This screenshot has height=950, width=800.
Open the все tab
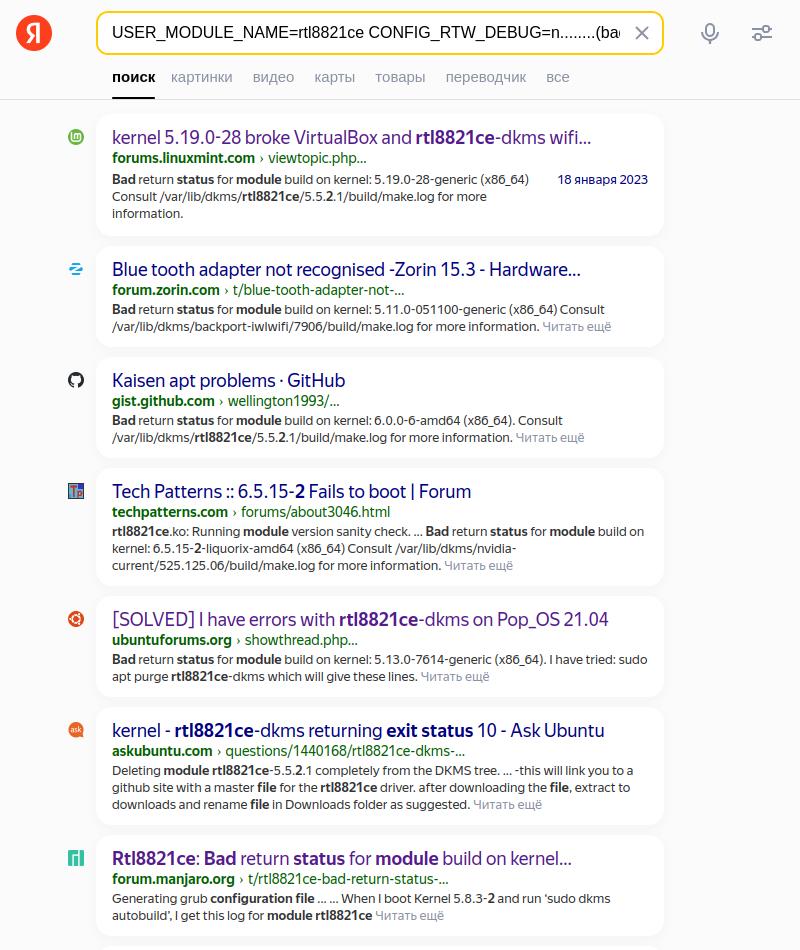click(558, 77)
